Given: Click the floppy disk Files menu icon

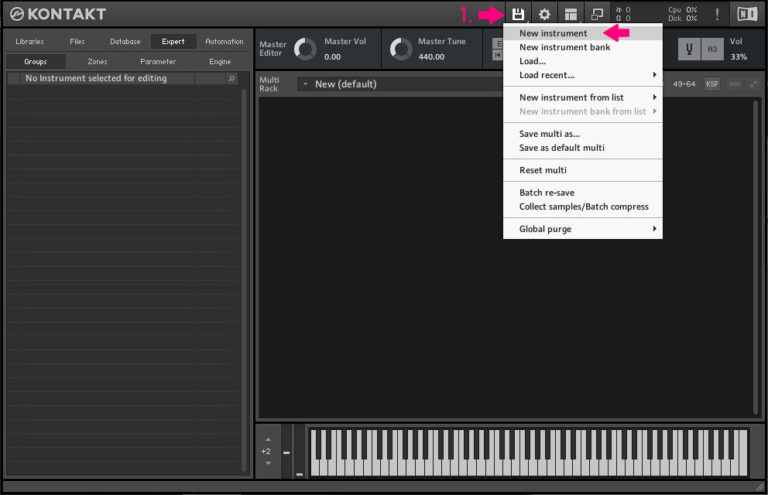Looking at the screenshot, I should coord(518,14).
